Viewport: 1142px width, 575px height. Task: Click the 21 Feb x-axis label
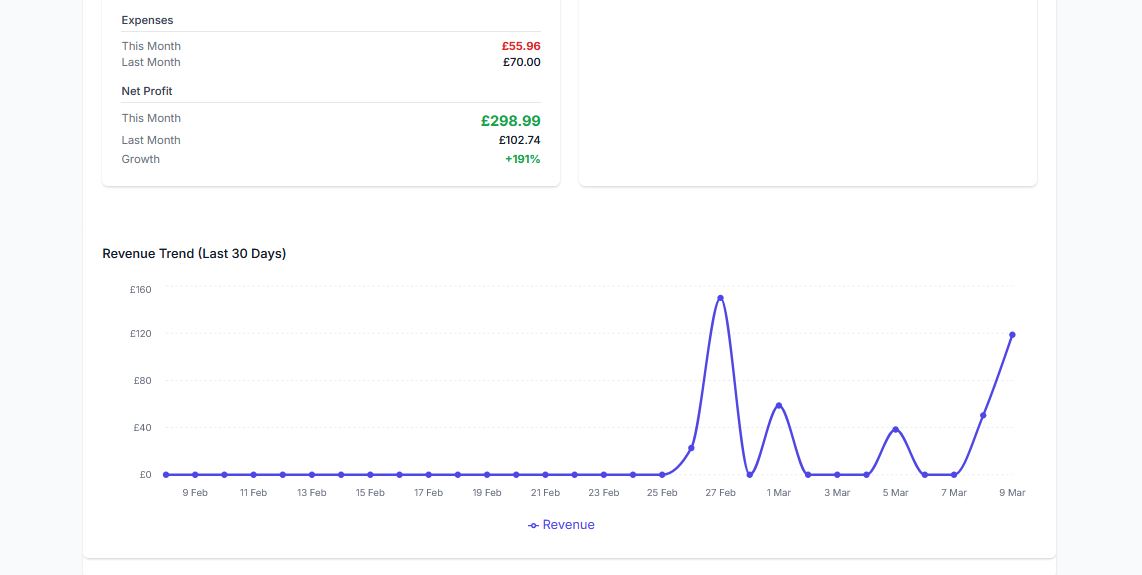pyautogui.click(x=546, y=493)
